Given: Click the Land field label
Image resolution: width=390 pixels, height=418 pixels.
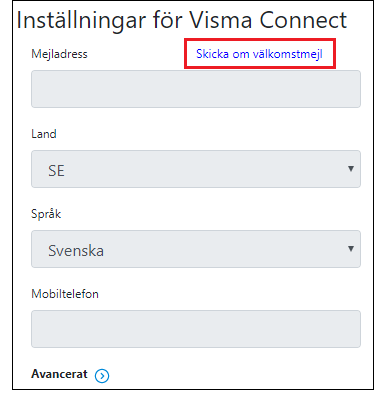Looking at the screenshot, I should coord(44,134).
